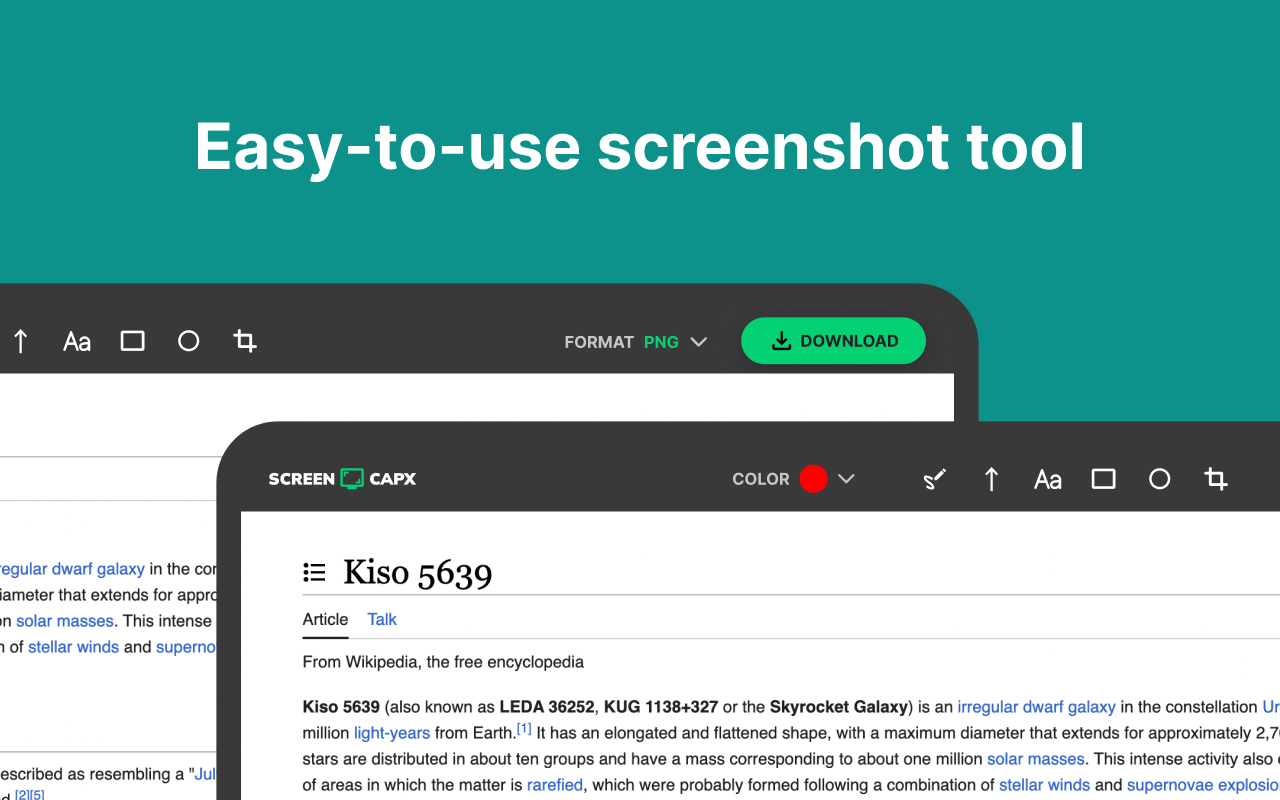
Task: Click the rarefied hyperlink
Action: click(x=555, y=785)
